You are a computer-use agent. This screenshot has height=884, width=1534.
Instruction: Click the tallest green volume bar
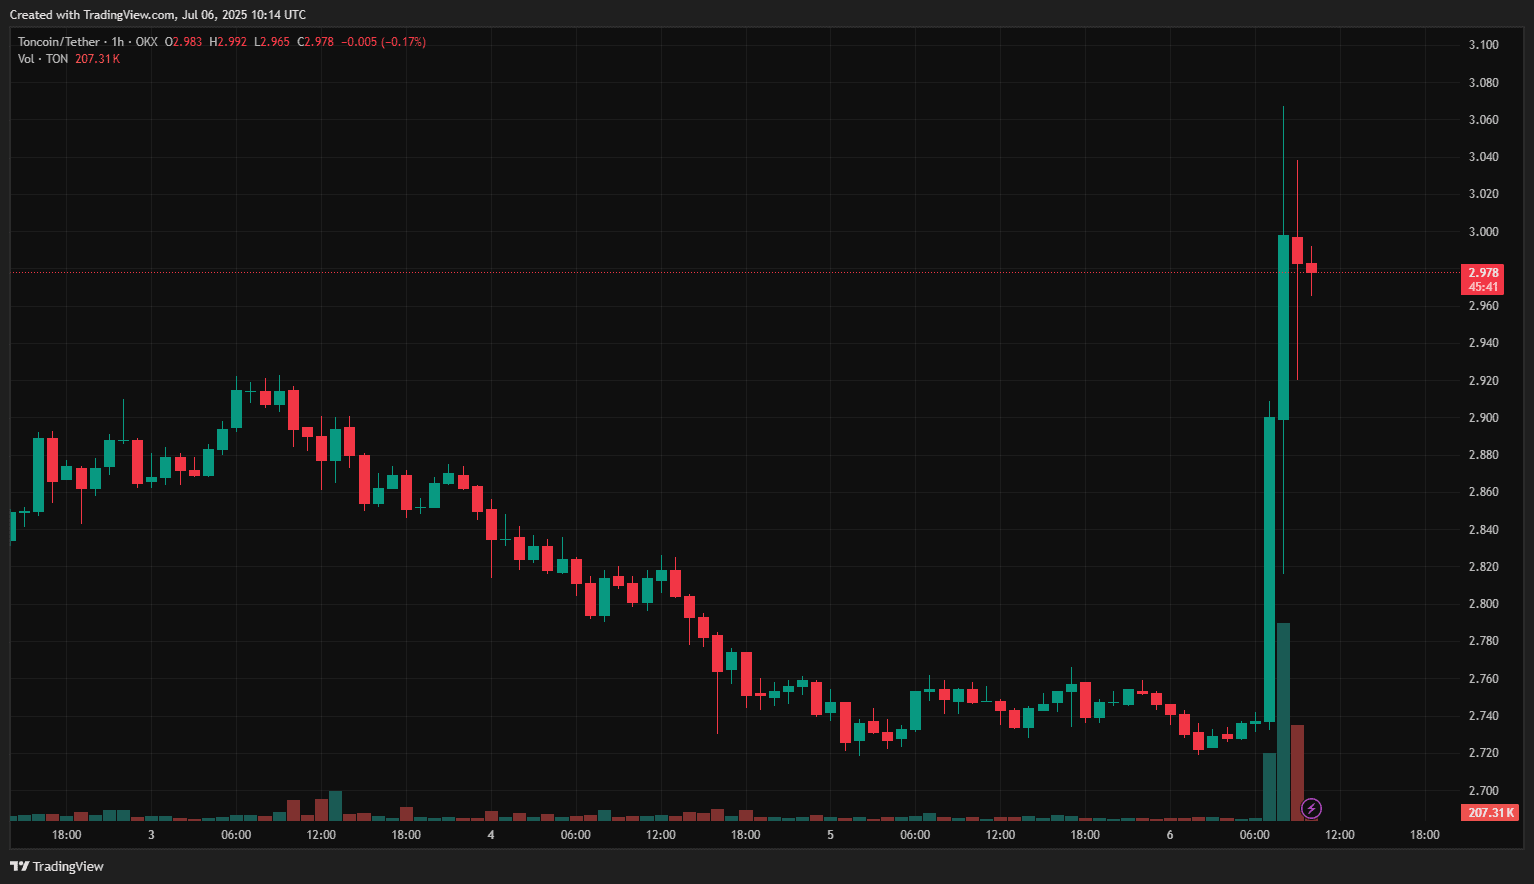click(x=1283, y=721)
